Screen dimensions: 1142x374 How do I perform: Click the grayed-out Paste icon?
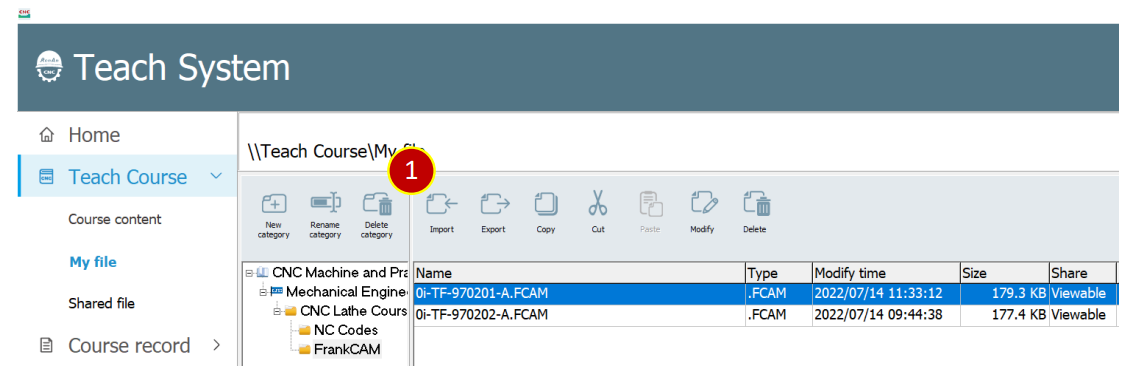point(650,204)
